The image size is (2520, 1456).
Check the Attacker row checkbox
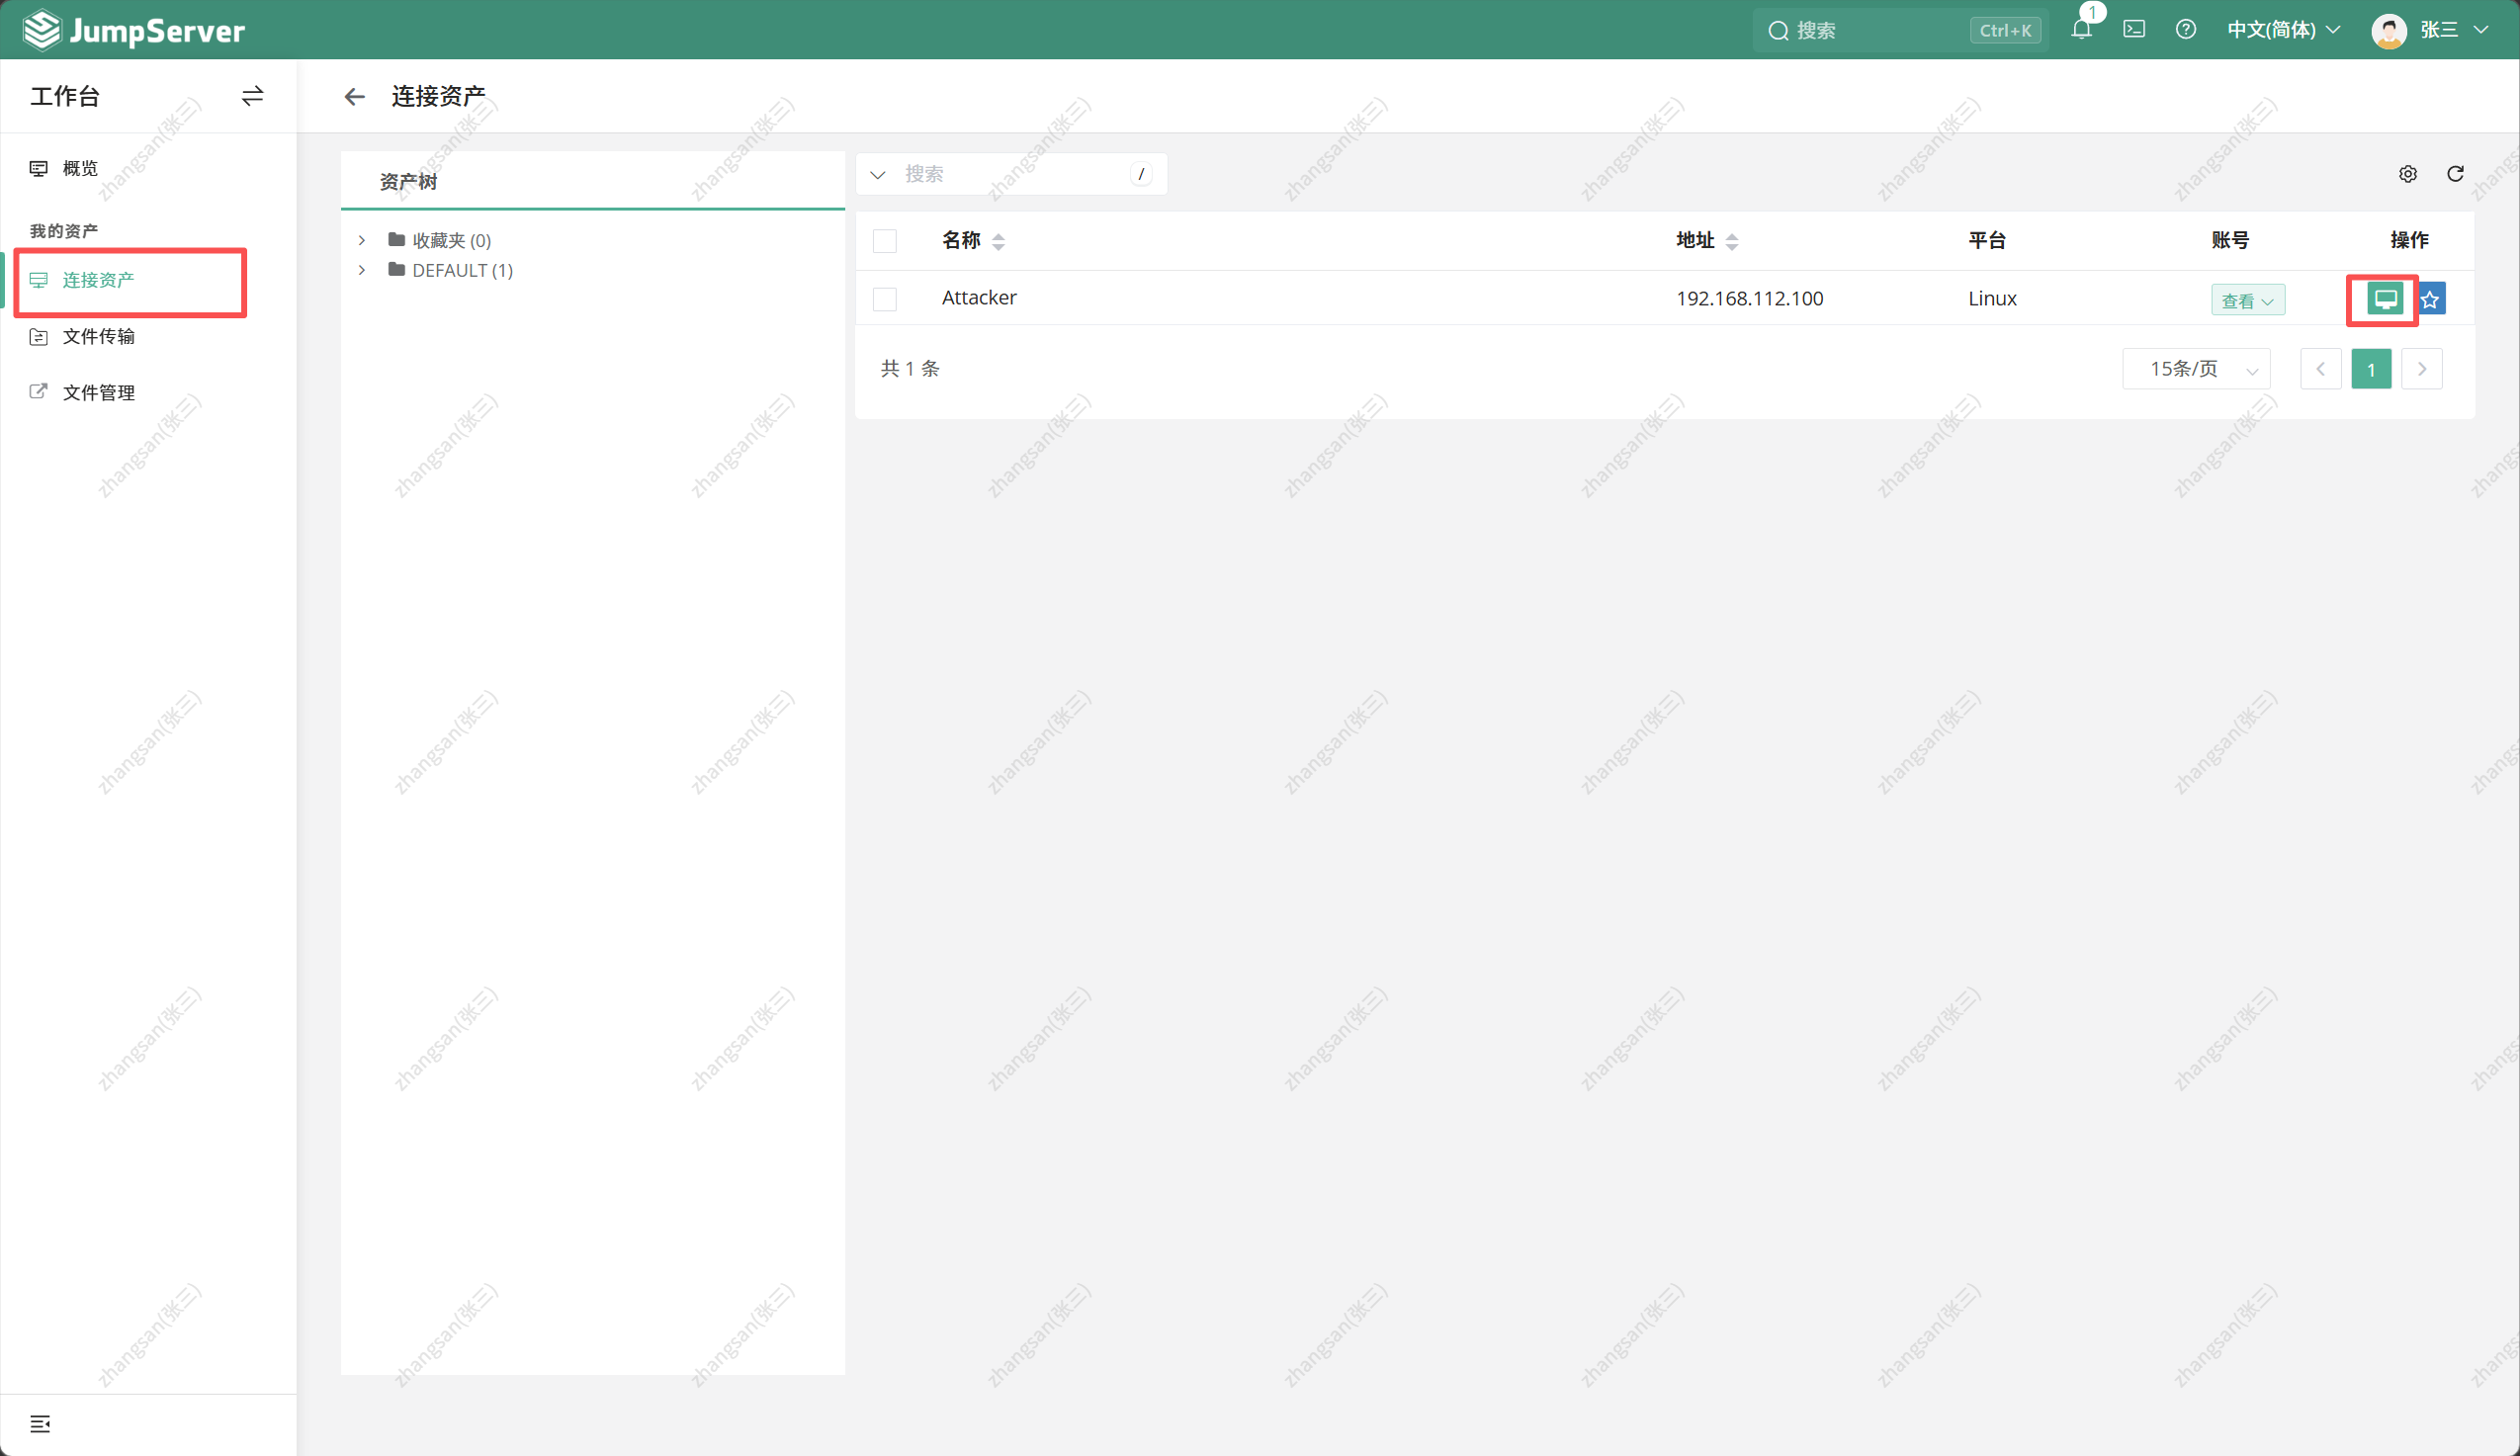pos(885,299)
